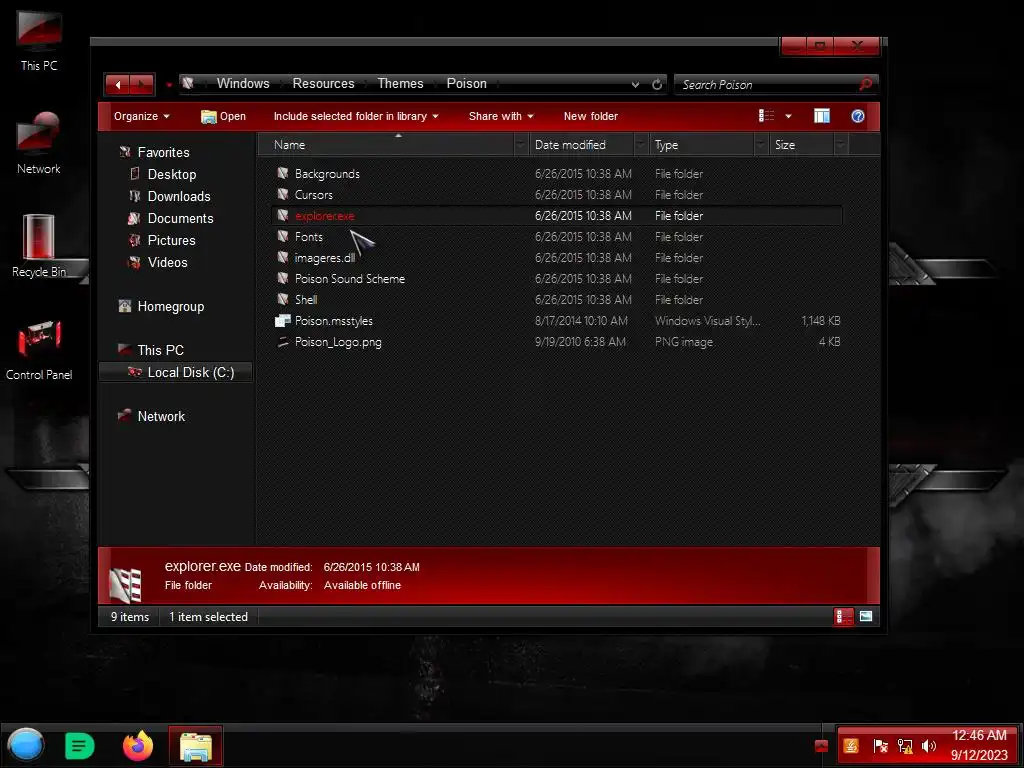Open the Share with menu
The width and height of the screenshot is (1024, 768).
point(501,116)
